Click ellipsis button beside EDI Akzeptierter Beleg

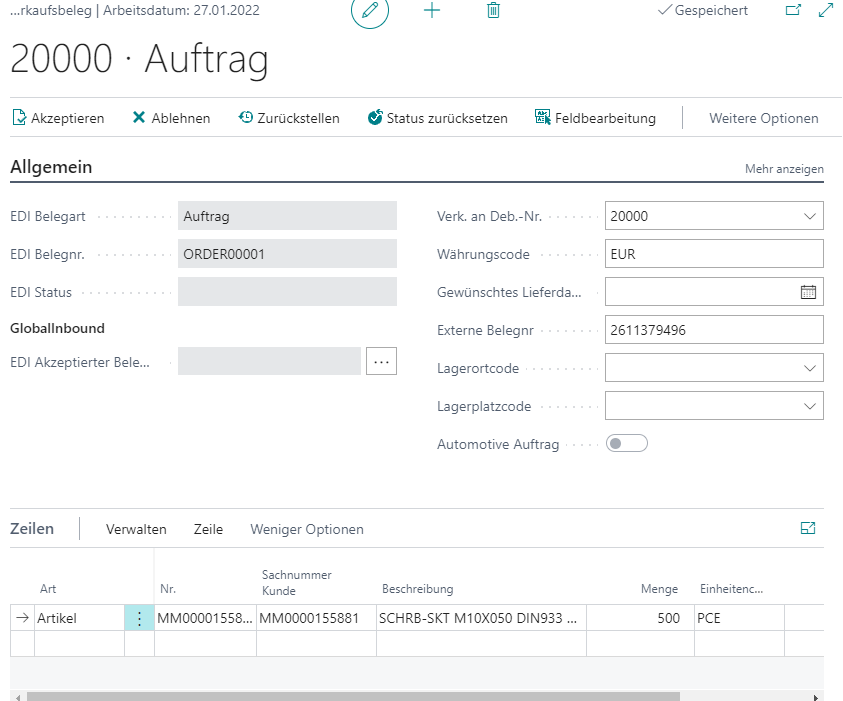381,361
